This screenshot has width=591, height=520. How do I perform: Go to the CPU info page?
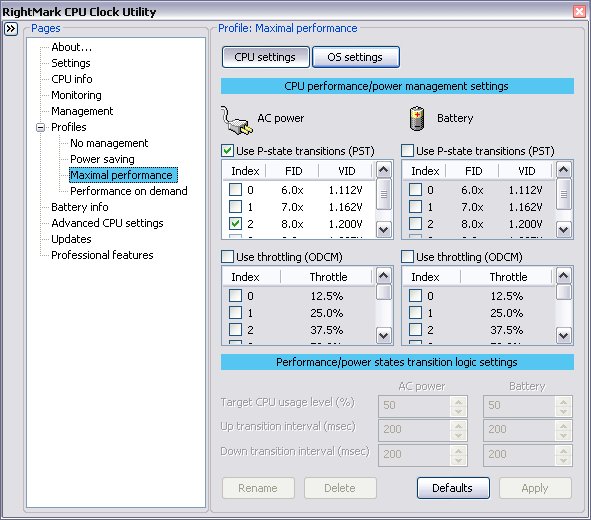(72, 79)
